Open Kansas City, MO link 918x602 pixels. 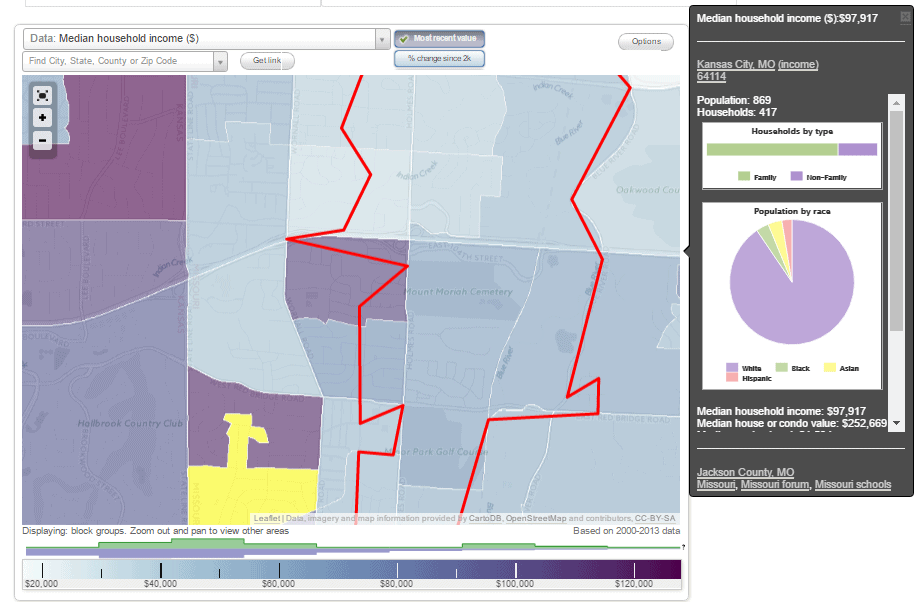(x=735, y=65)
